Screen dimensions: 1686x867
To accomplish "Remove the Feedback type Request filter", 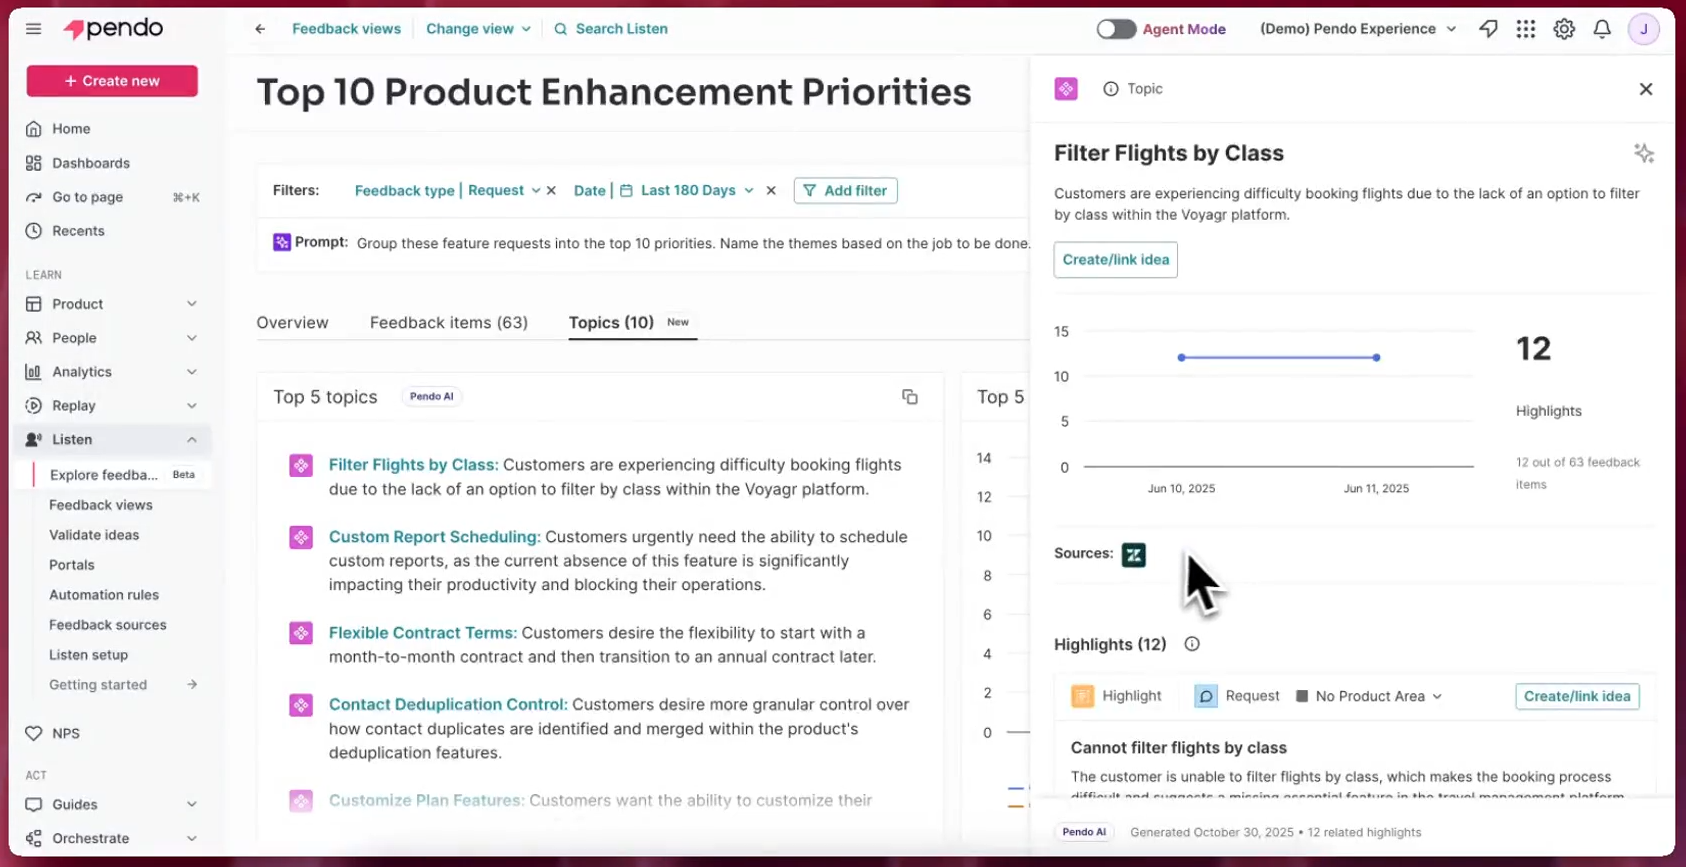I will (551, 190).
